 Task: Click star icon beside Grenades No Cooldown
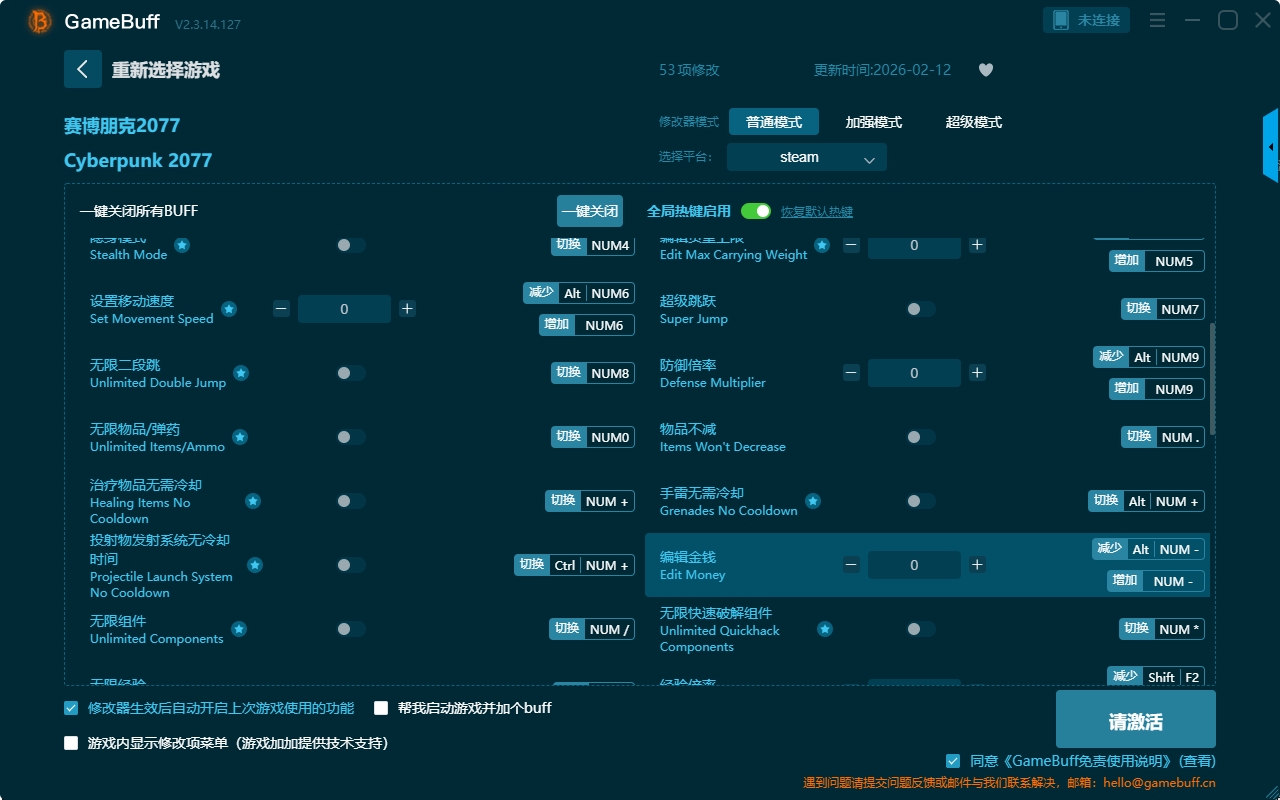tap(813, 501)
